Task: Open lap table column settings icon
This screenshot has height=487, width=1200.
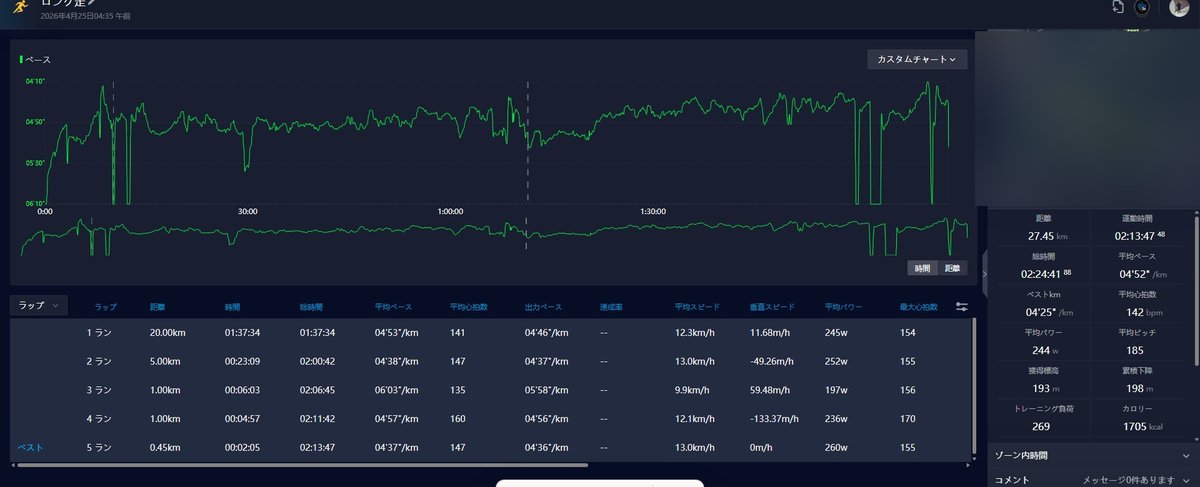Action: [x=962, y=306]
